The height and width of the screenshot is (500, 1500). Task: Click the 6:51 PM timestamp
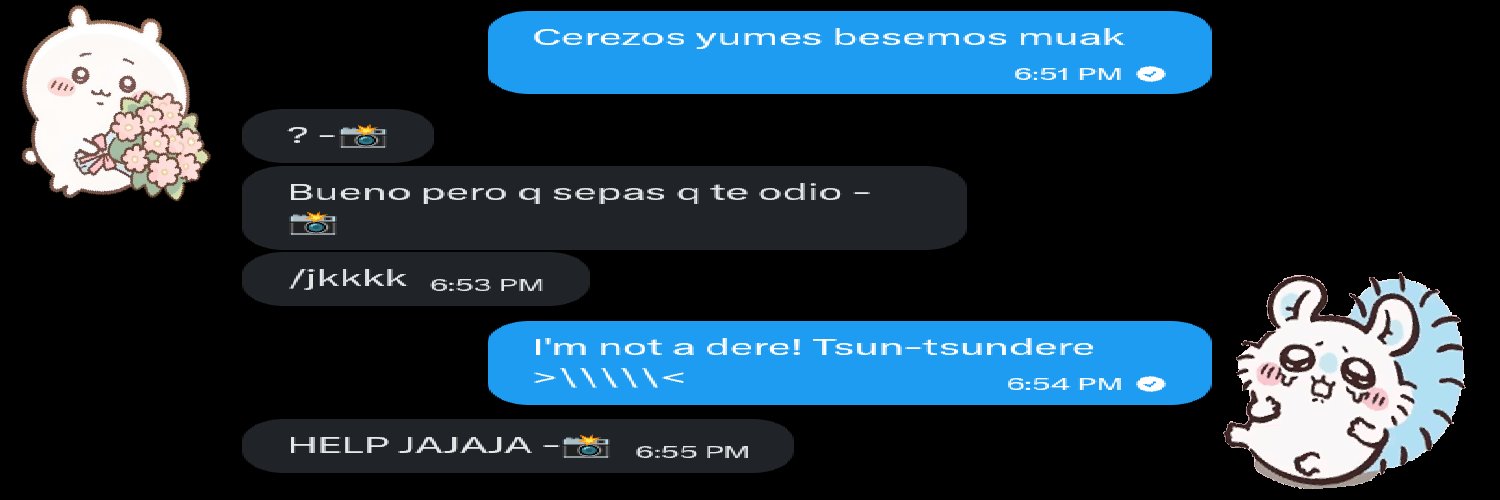pyautogui.click(x=1067, y=74)
